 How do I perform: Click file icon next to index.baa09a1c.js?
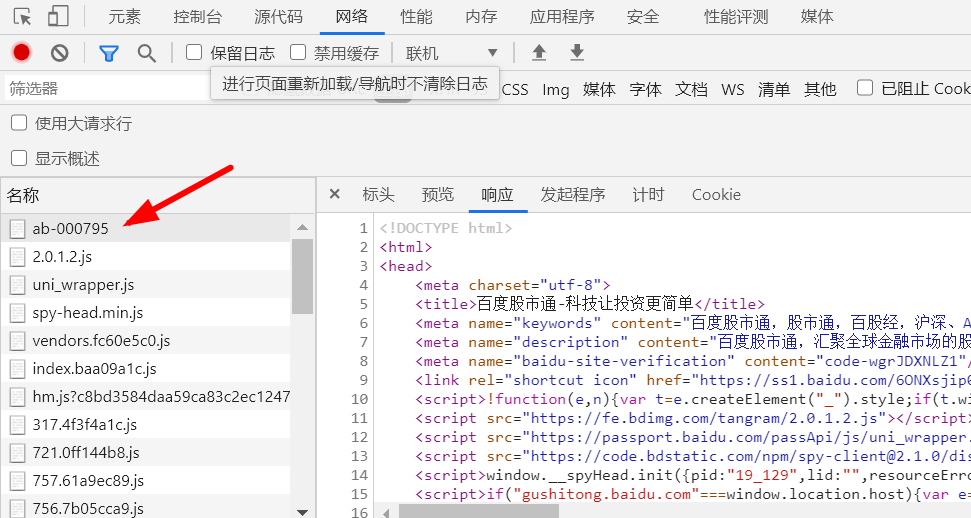pyautogui.click(x=17, y=369)
